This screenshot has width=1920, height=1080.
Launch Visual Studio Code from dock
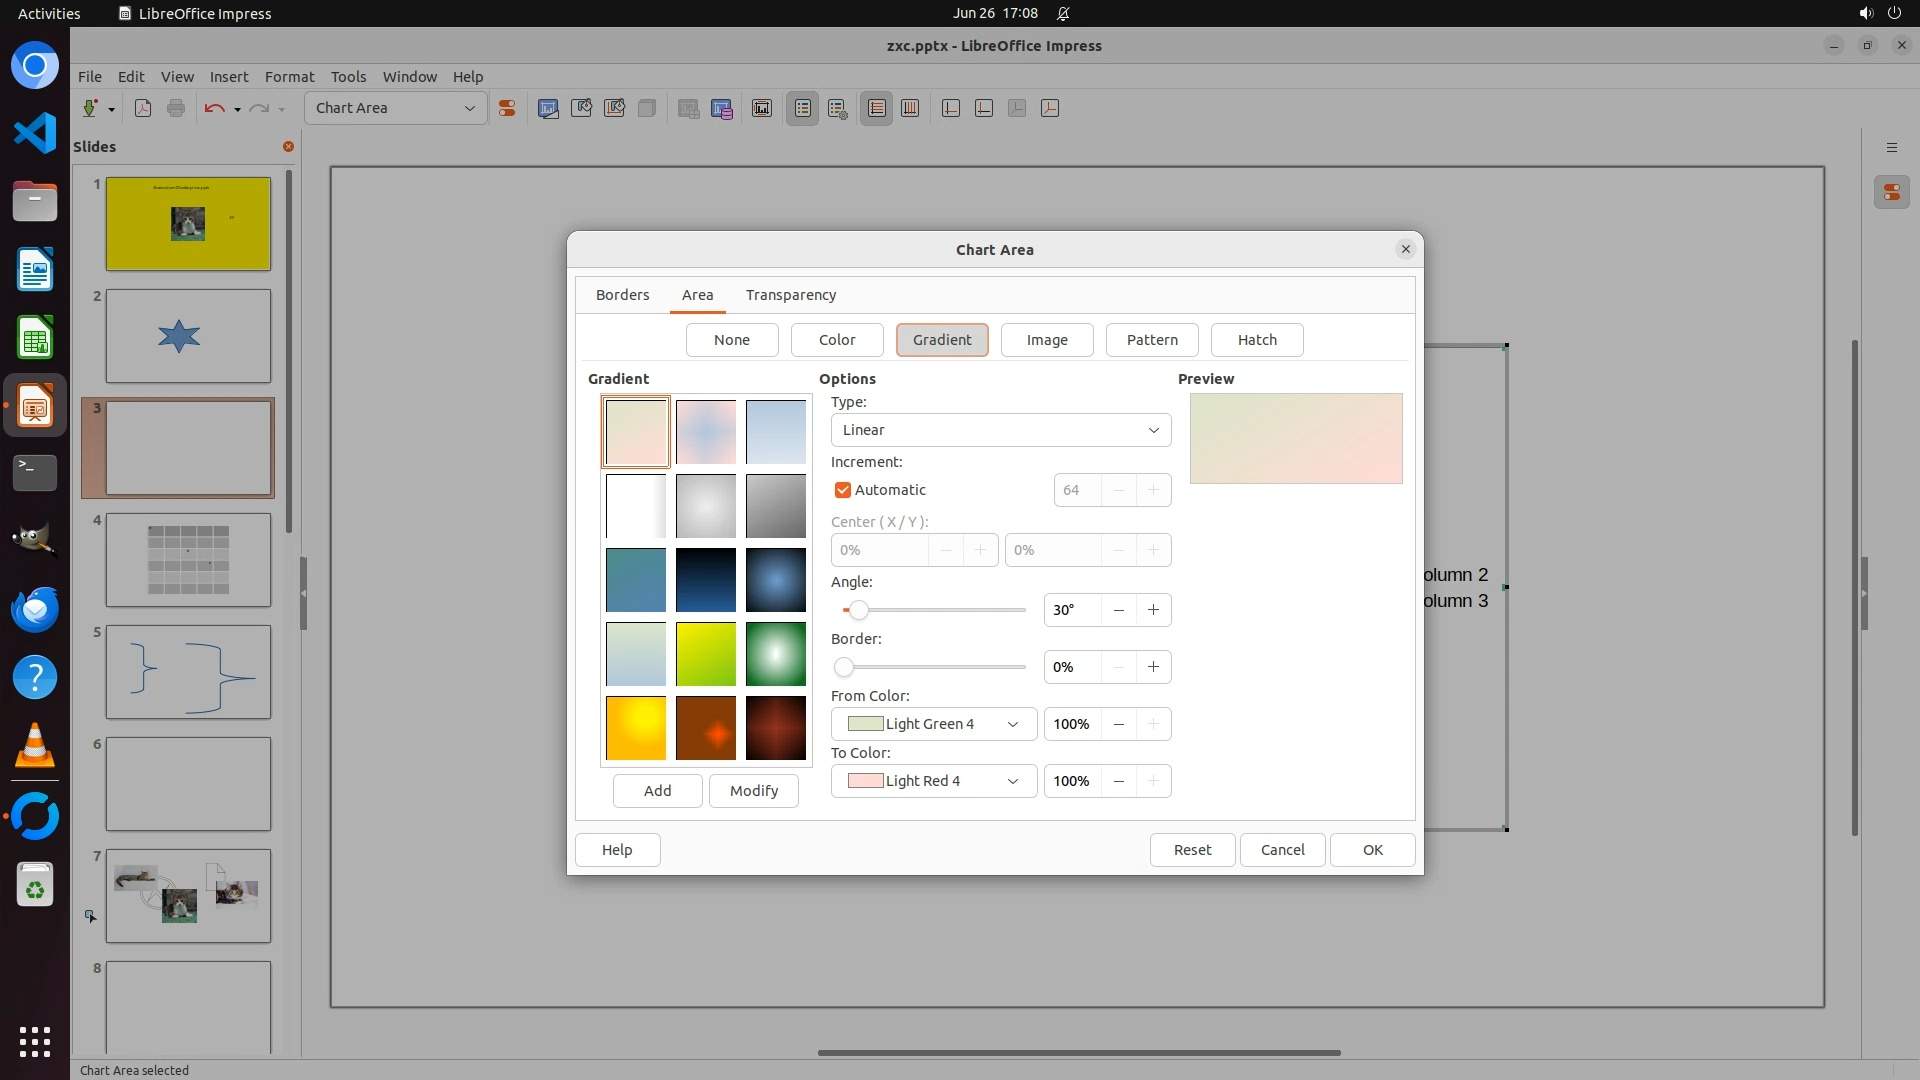pyautogui.click(x=35, y=133)
